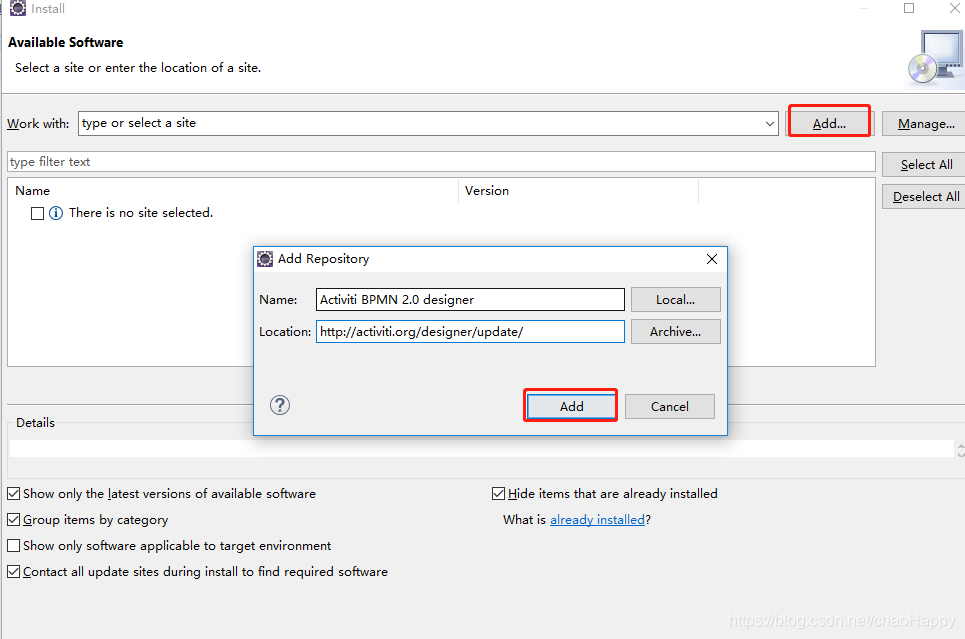This screenshot has height=639, width=965.
Task: Click the help question mark icon
Action: click(x=279, y=405)
